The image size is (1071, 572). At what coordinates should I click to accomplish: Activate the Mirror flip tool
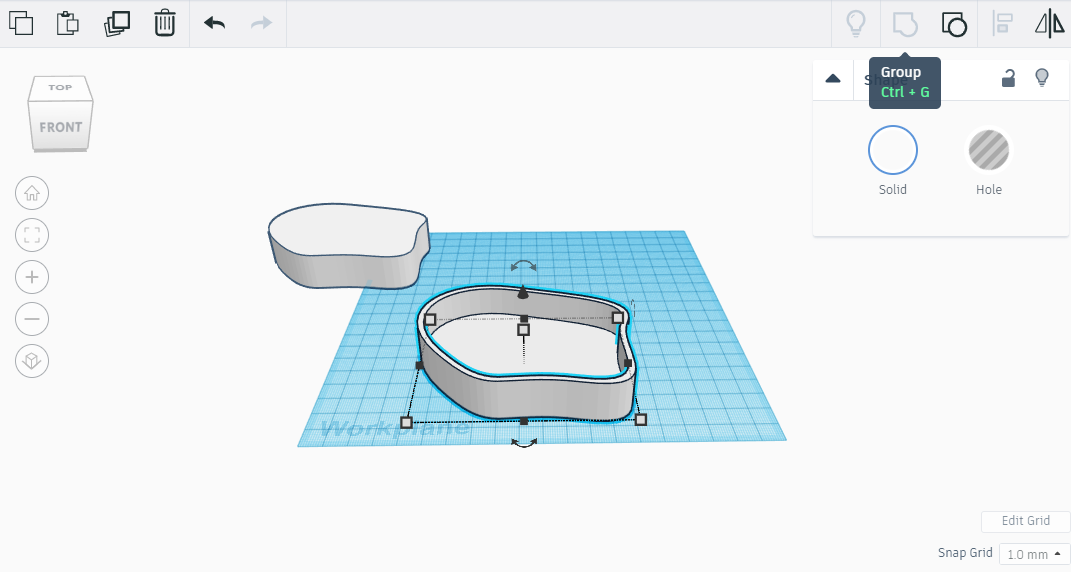coord(1049,23)
